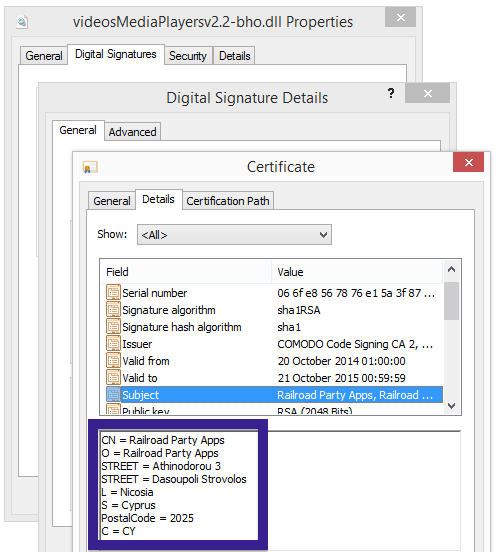Viewport: 497px width, 552px height.
Task: Click the help question mark in Digital Signature Details
Action: (x=391, y=93)
